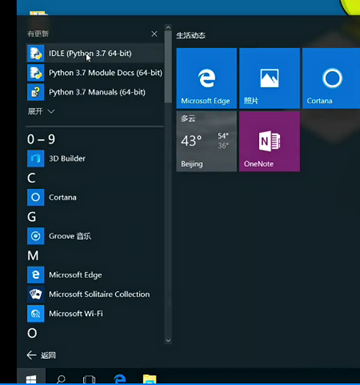This screenshot has height=385, width=360.
Task: Open the Photos tile
Action: click(269, 78)
